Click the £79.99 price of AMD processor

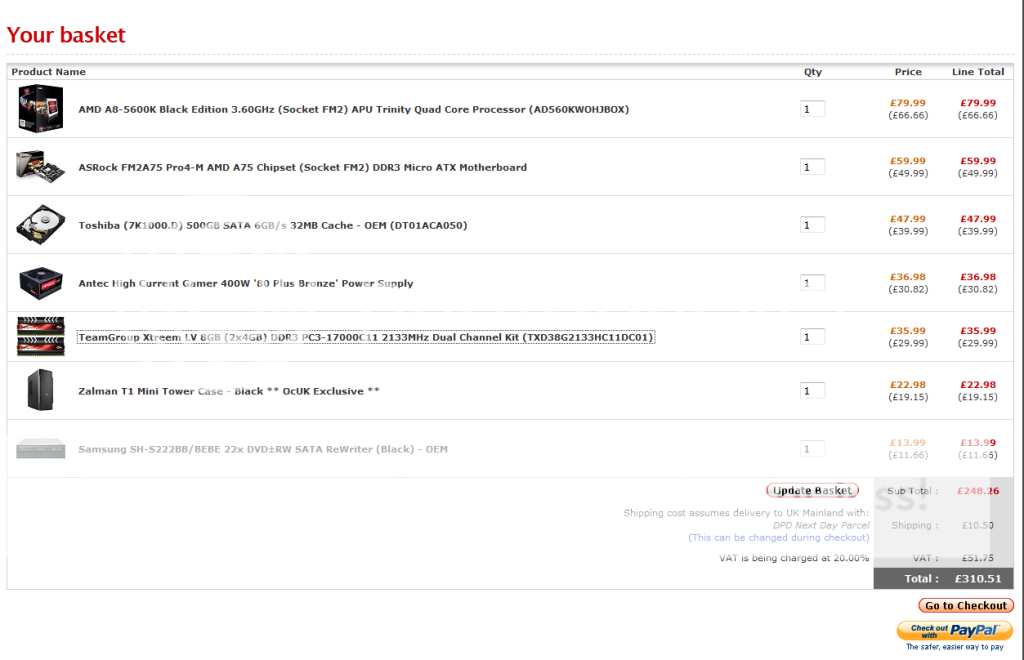tap(908, 103)
